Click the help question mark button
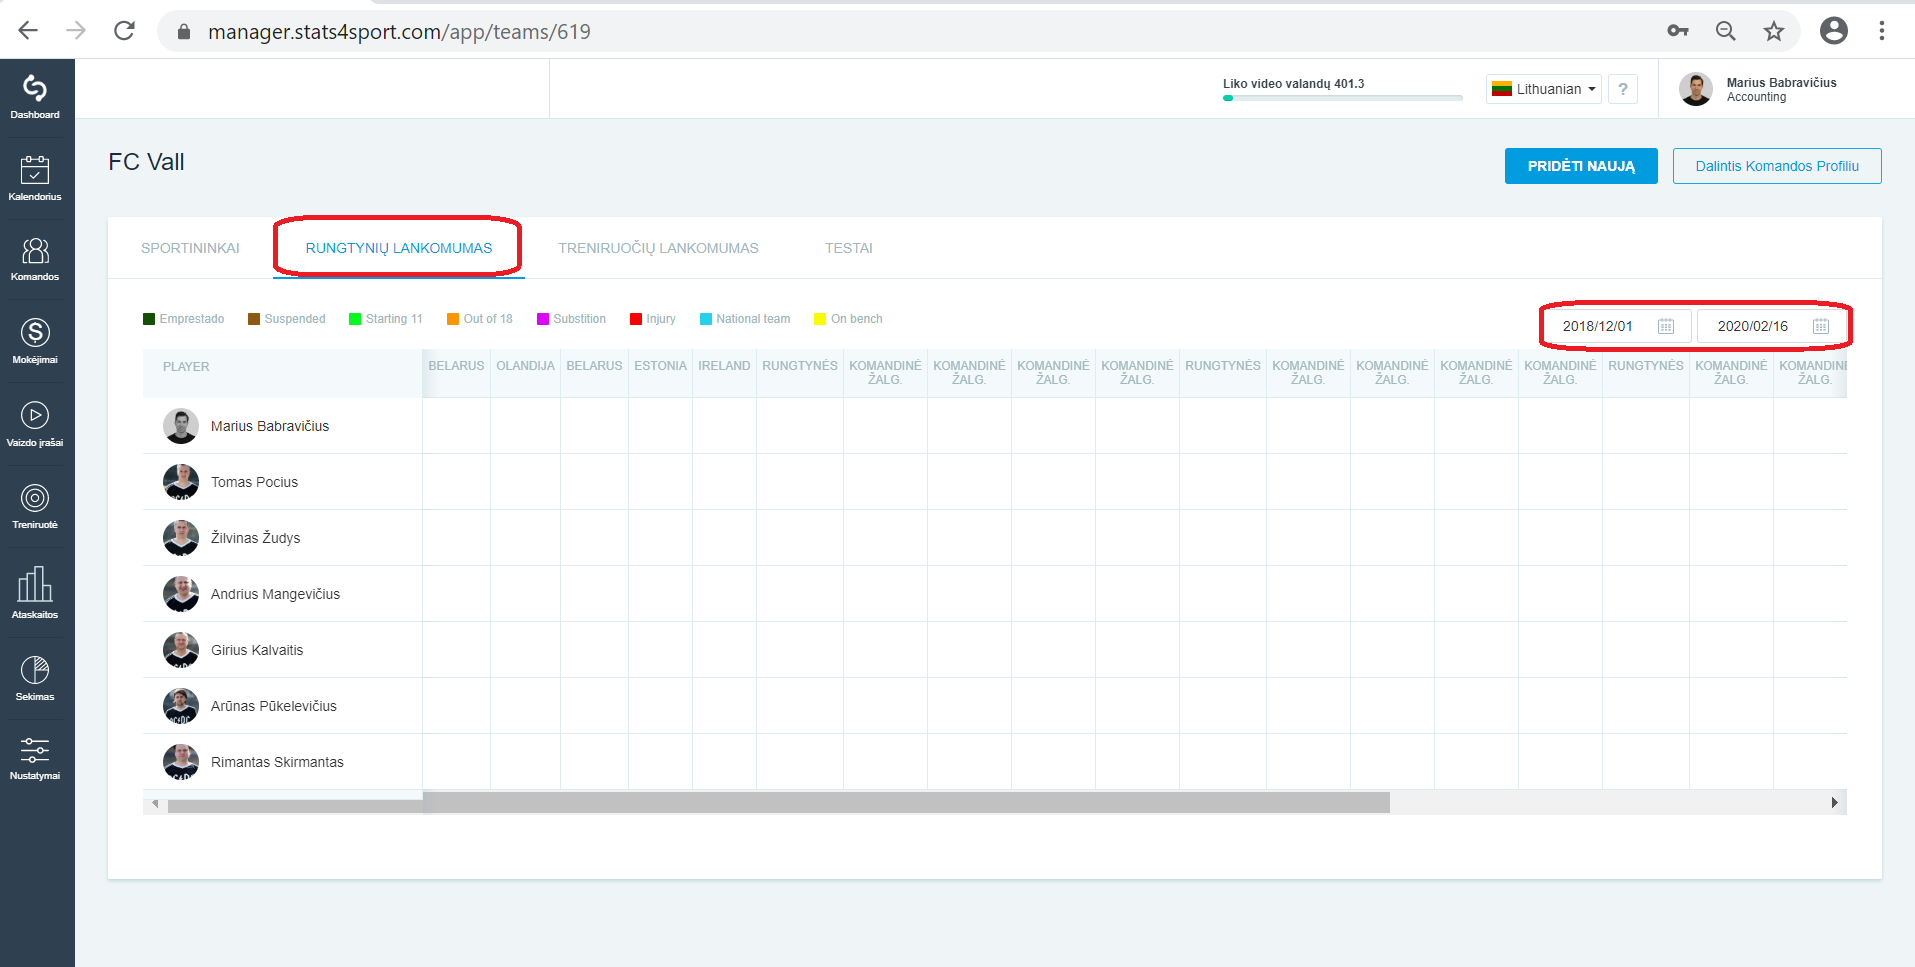The image size is (1915, 967). pyautogui.click(x=1623, y=89)
